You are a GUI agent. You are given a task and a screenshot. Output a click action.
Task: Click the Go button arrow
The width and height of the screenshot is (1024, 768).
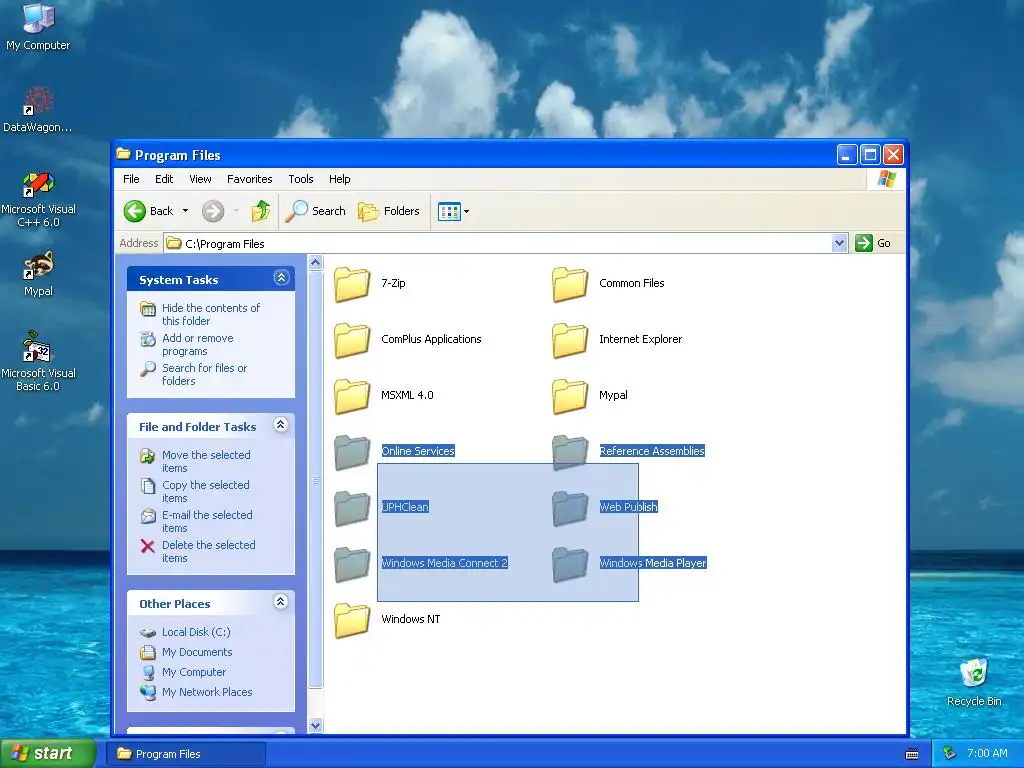point(864,243)
